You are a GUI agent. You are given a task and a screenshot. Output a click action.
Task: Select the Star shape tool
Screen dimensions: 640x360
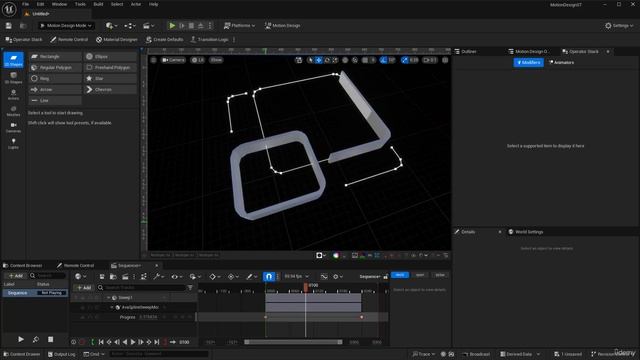(110, 78)
